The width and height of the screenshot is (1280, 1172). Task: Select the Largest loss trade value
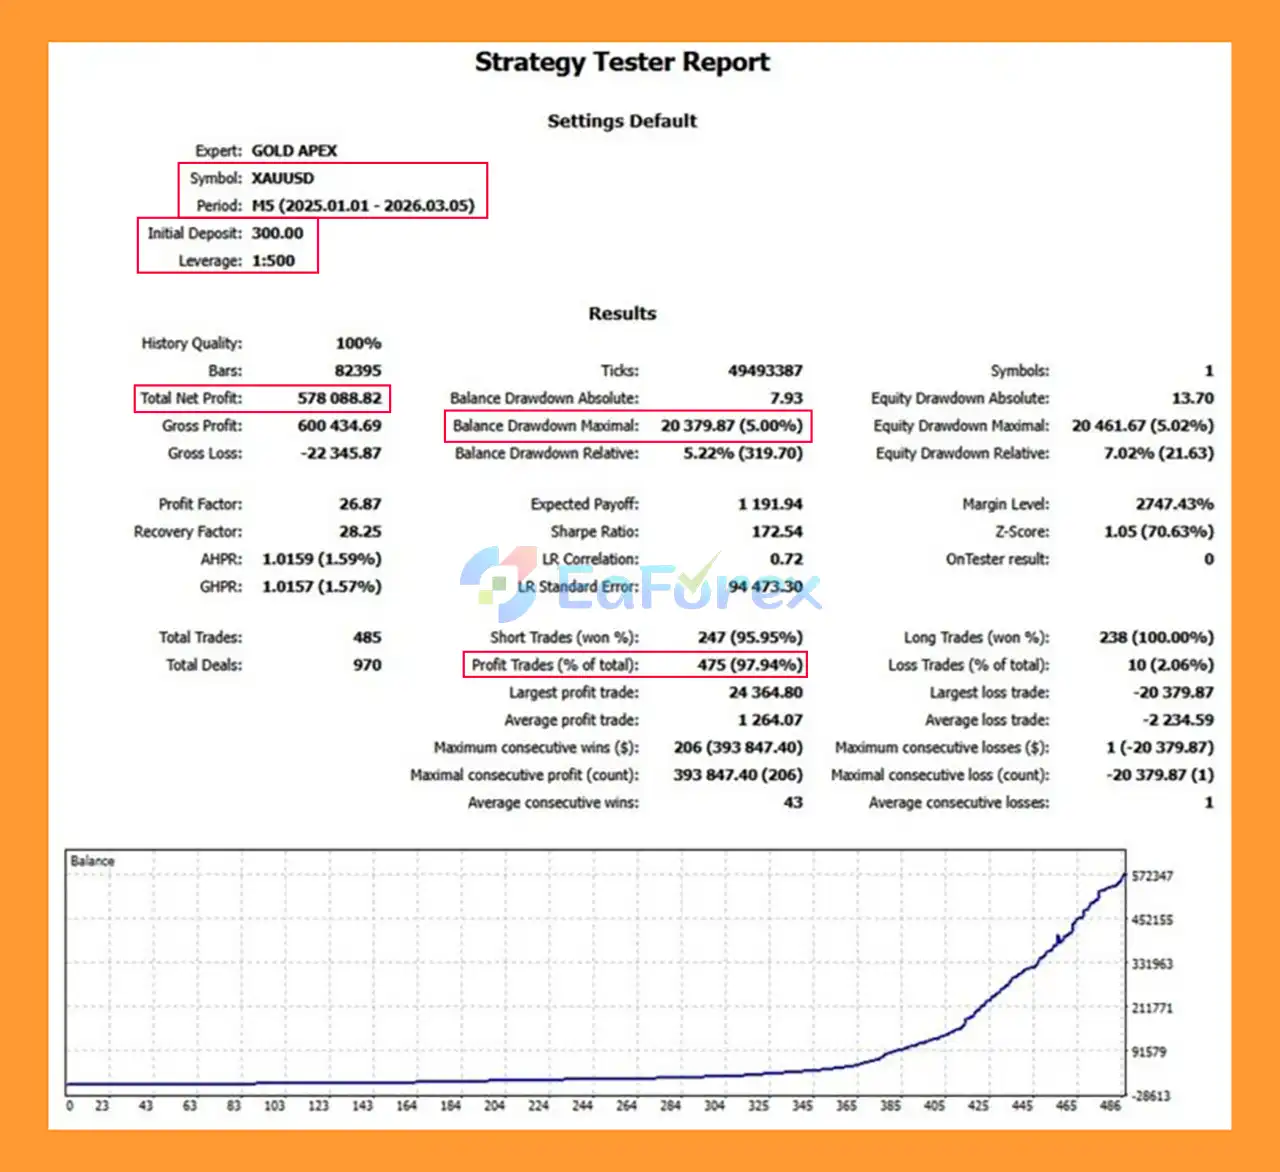pyautogui.click(x=1173, y=692)
